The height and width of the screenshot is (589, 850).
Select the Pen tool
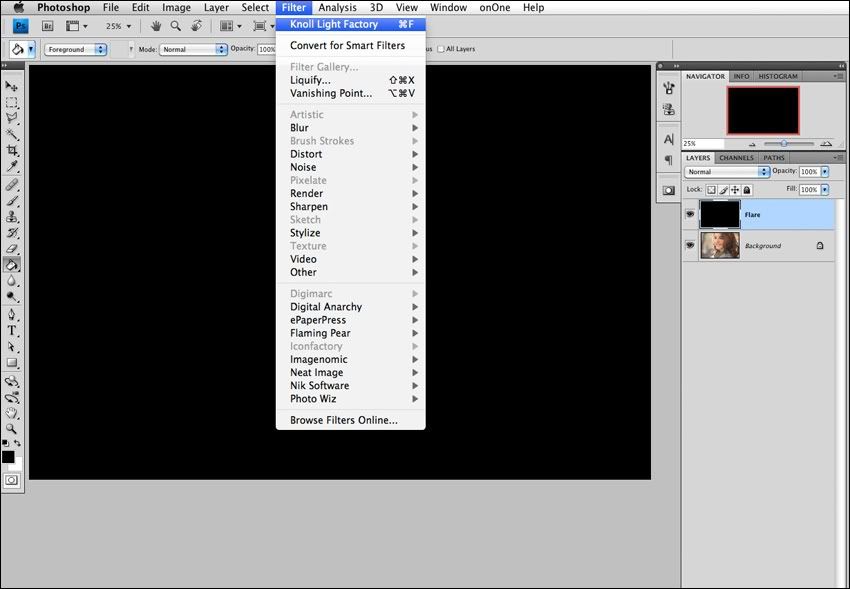[11, 315]
